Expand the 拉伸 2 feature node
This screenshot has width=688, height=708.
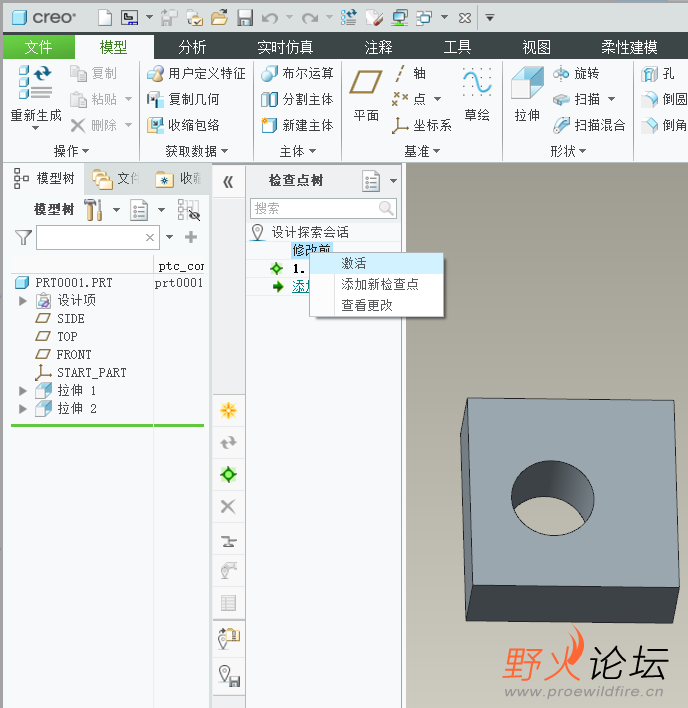tap(23, 409)
